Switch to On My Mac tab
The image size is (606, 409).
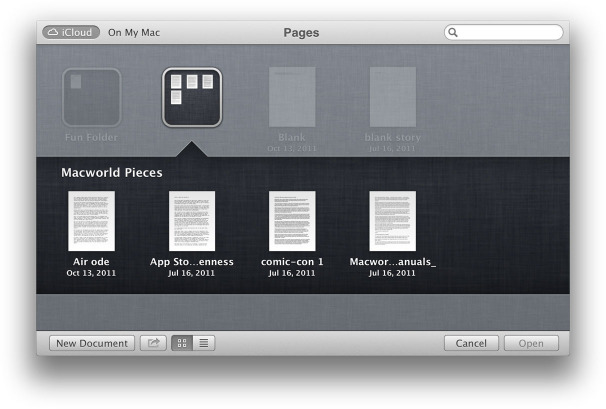(x=134, y=32)
